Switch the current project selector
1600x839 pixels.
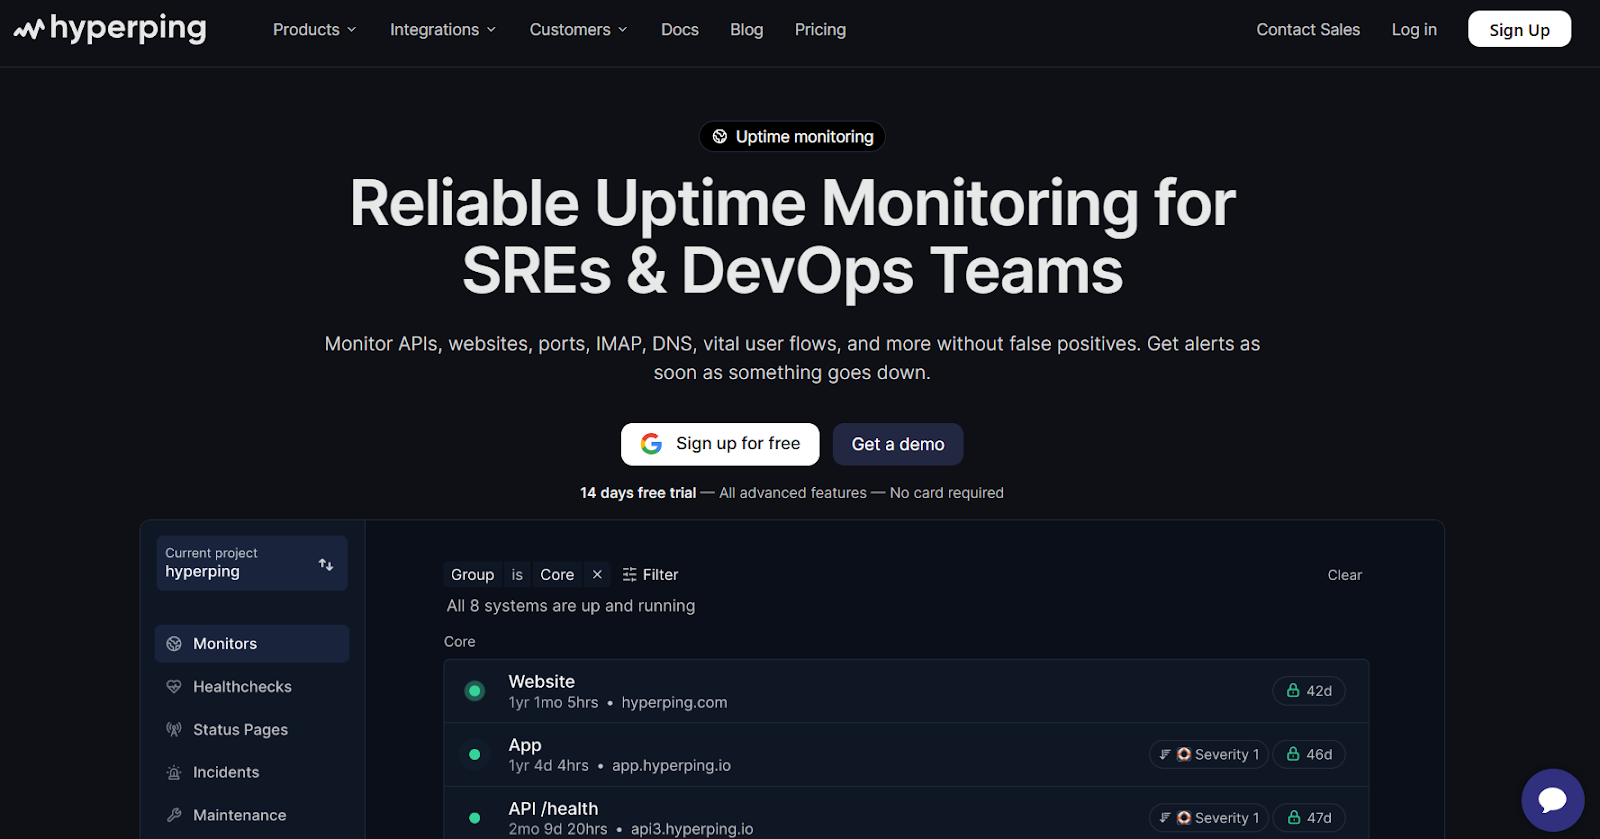coord(252,563)
